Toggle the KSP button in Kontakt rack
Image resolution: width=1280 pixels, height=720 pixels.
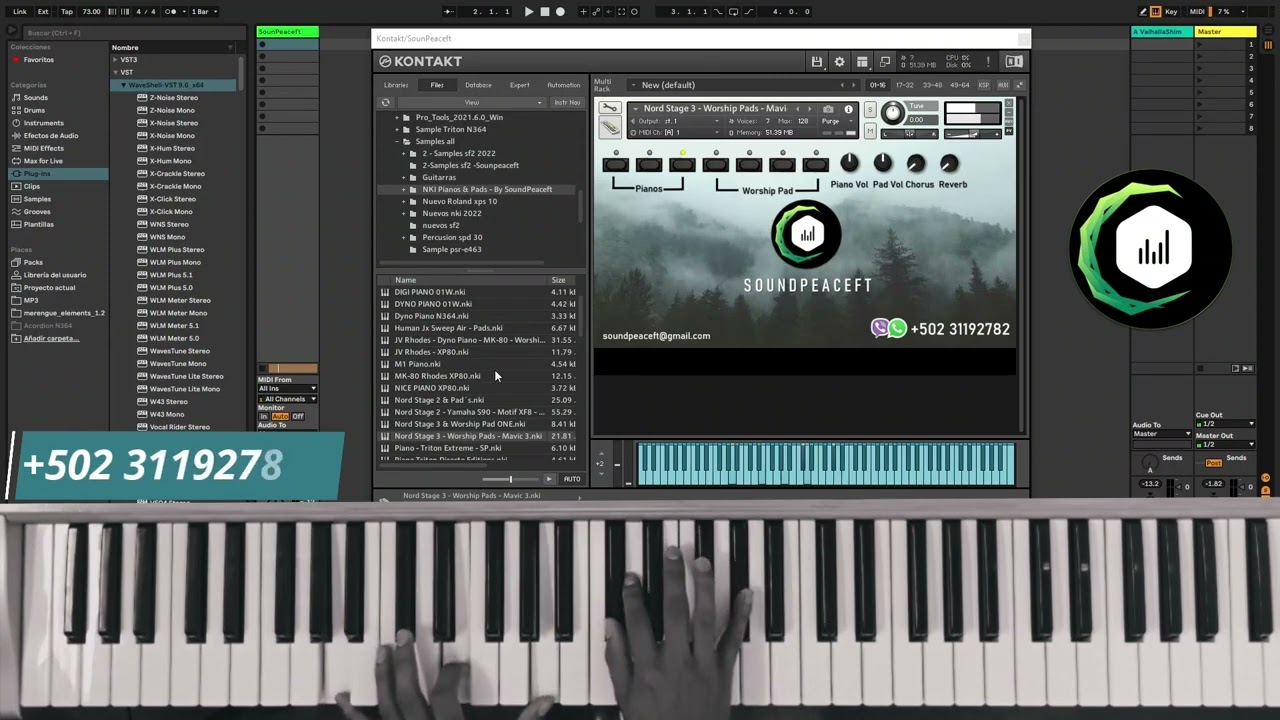click(x=984, y=85)
